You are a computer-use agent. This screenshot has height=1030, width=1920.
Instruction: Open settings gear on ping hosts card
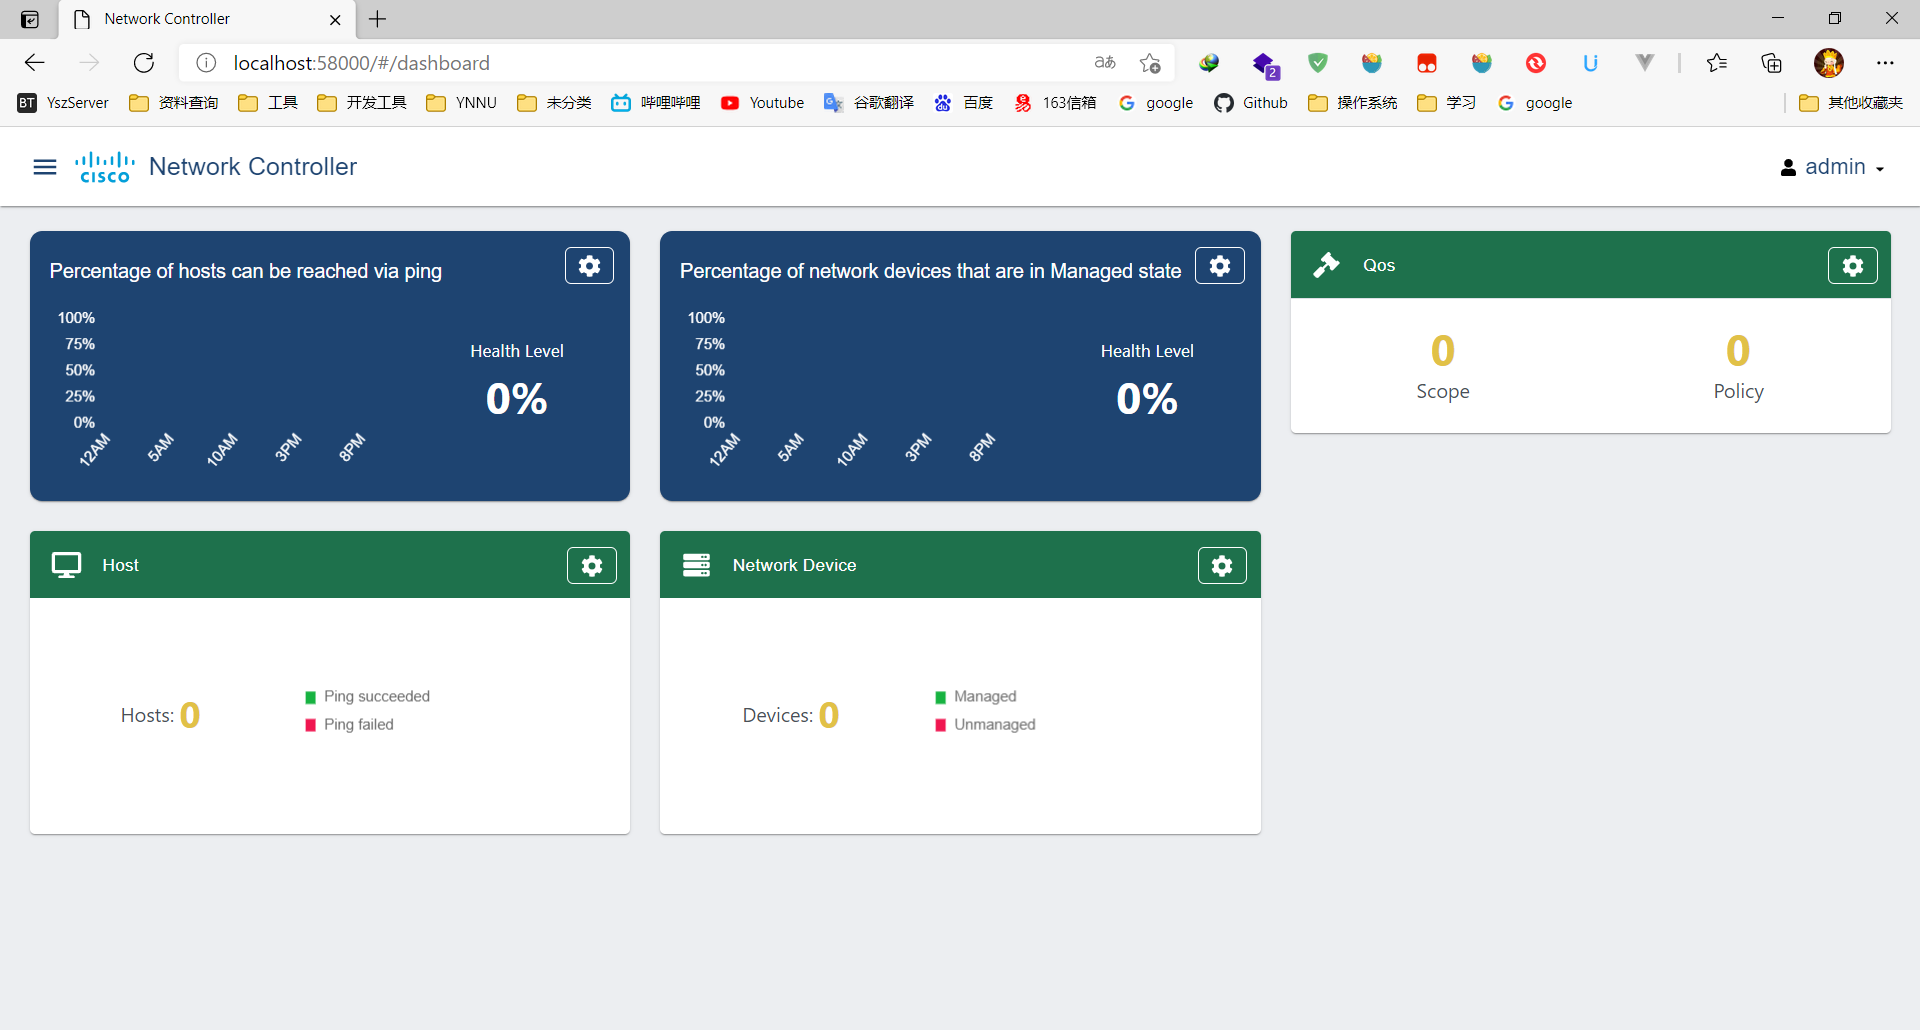(589, 265)
